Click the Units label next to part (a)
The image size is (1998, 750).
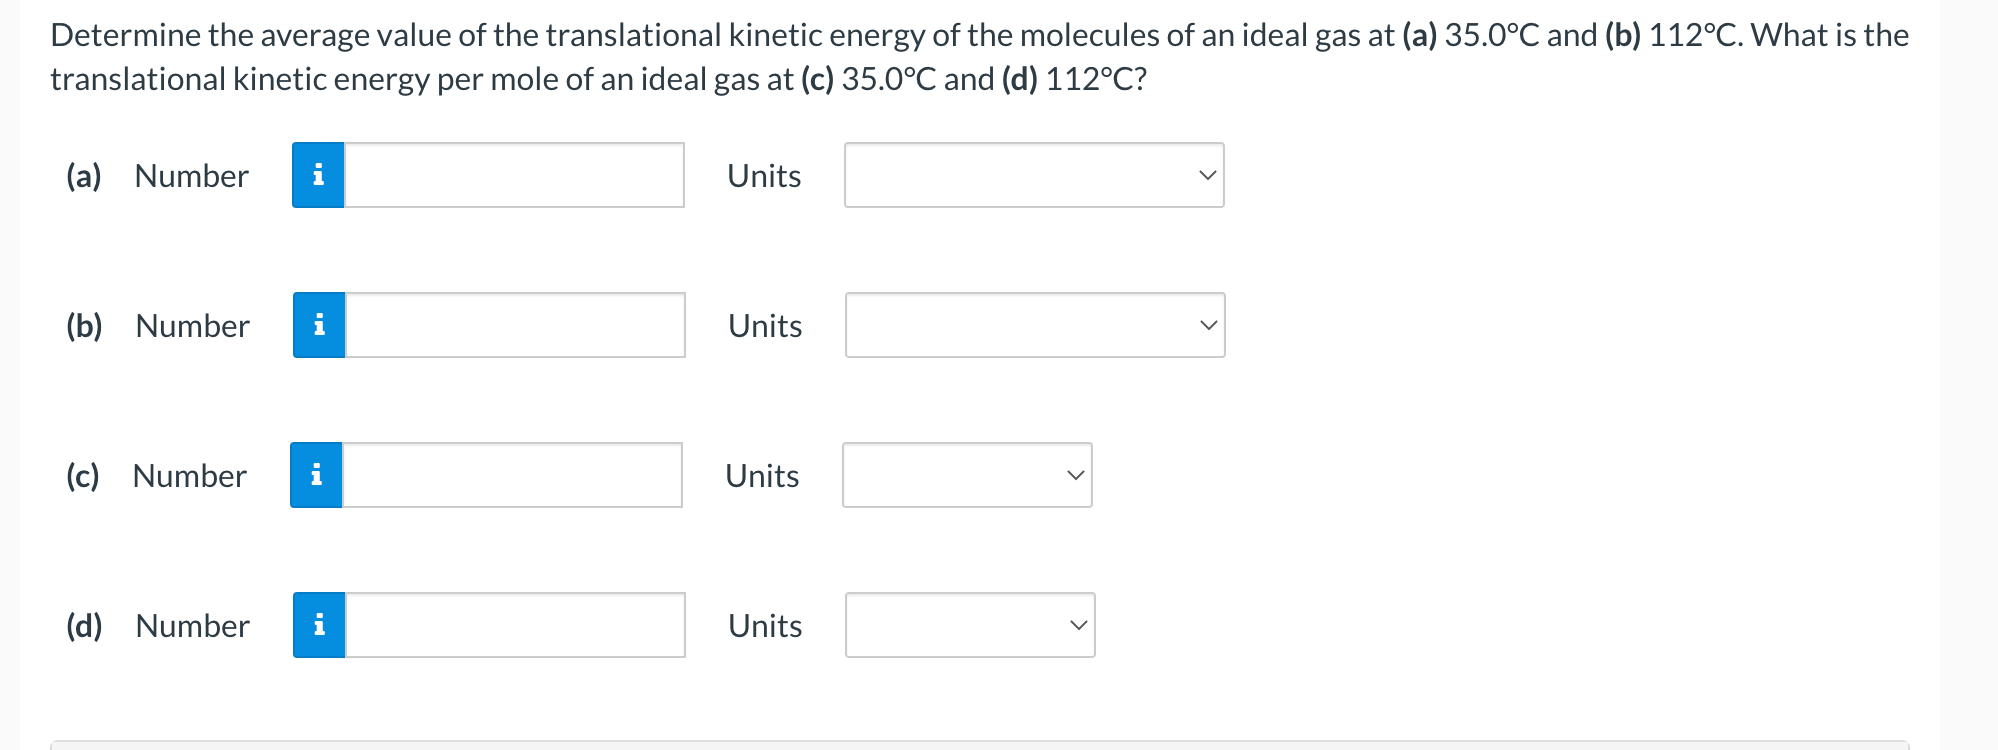(x=764, y=175)
